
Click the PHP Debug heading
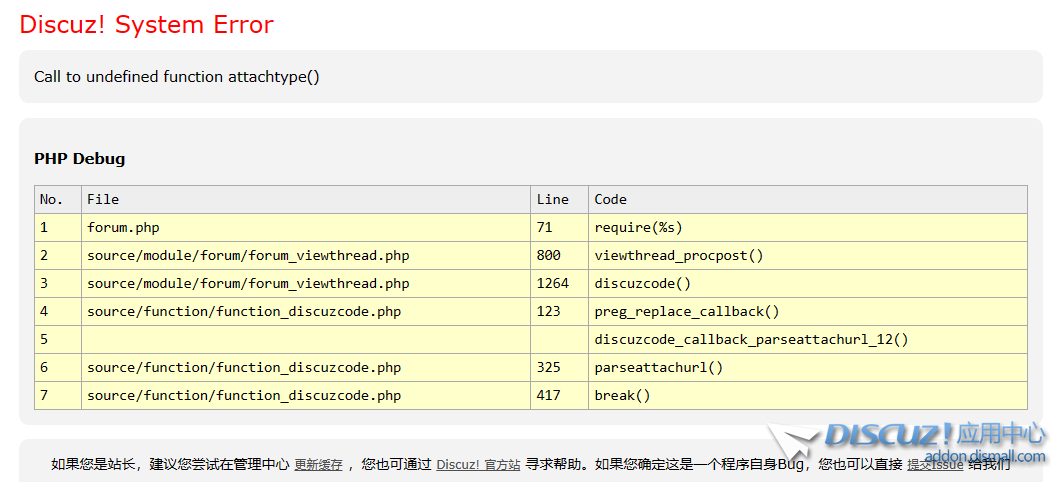pyautogui.click(x=79, y=159)
